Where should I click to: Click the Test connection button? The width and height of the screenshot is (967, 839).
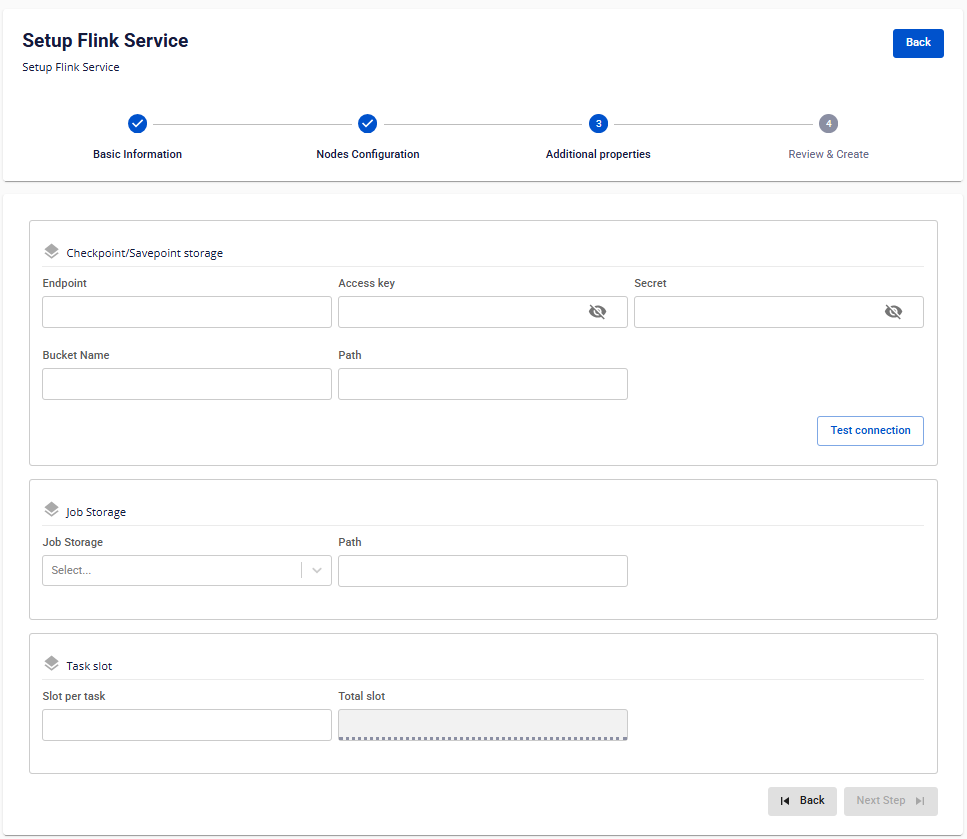pos(870,431)
